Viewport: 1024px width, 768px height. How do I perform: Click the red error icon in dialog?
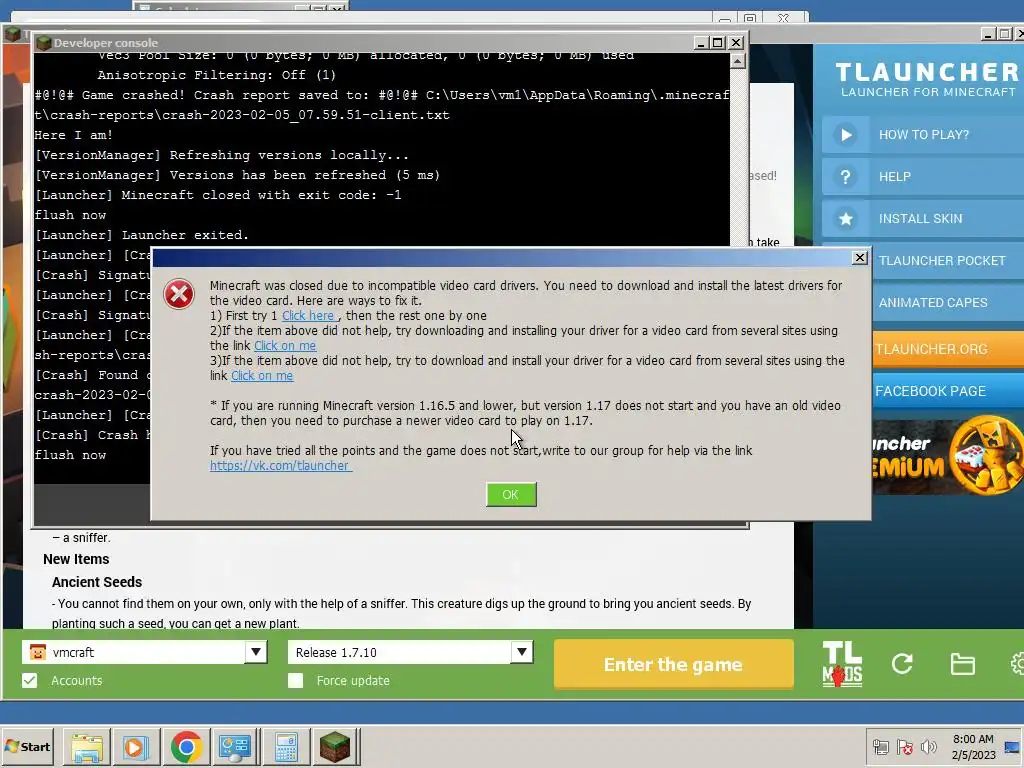point(179,295)
